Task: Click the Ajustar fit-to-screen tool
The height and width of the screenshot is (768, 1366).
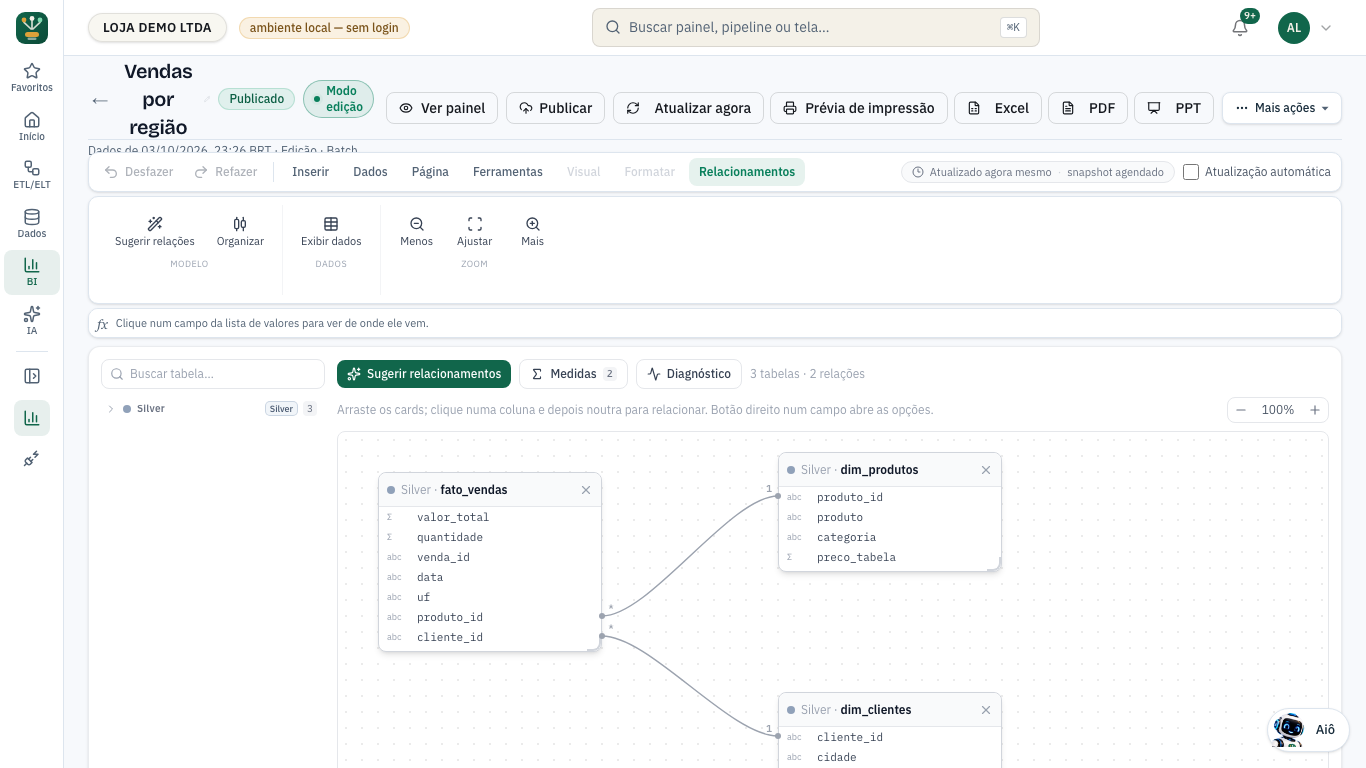Action: tap(475, 232)
